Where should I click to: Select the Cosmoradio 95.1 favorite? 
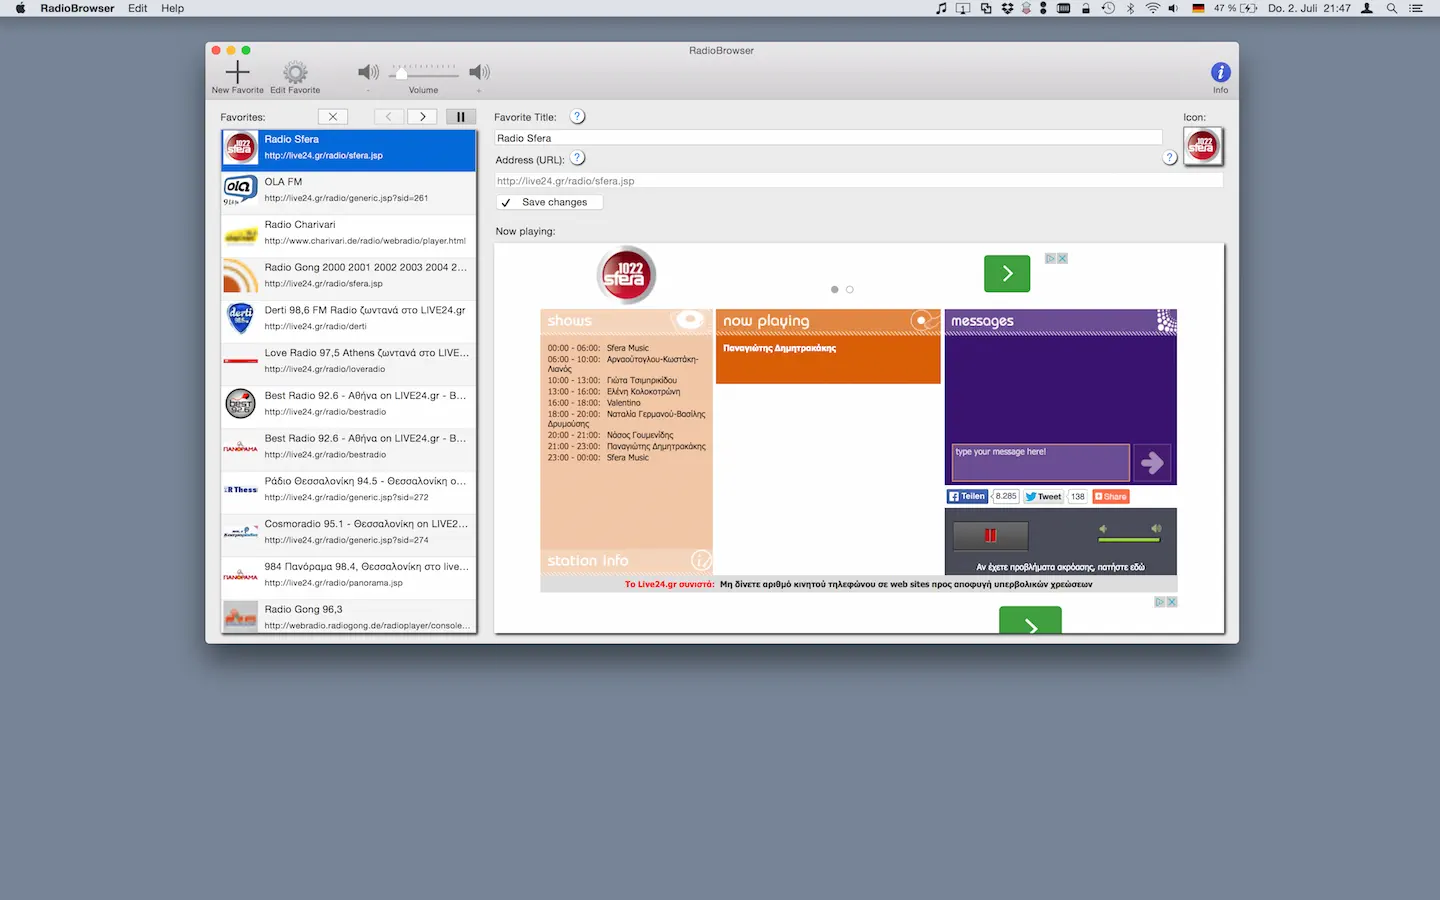(x=349, y=535)
